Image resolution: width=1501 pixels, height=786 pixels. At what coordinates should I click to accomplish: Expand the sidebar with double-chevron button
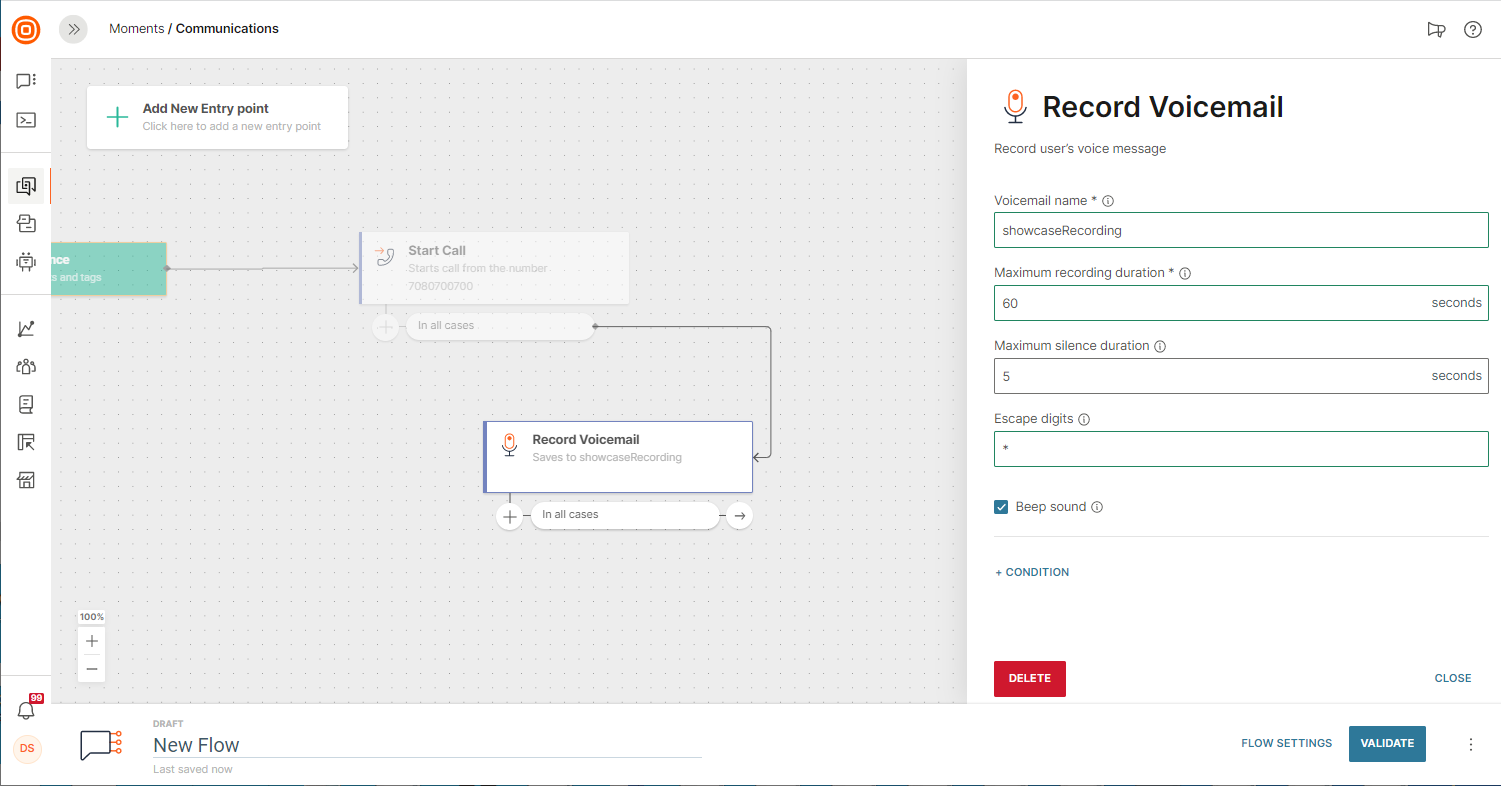point(74,29)
